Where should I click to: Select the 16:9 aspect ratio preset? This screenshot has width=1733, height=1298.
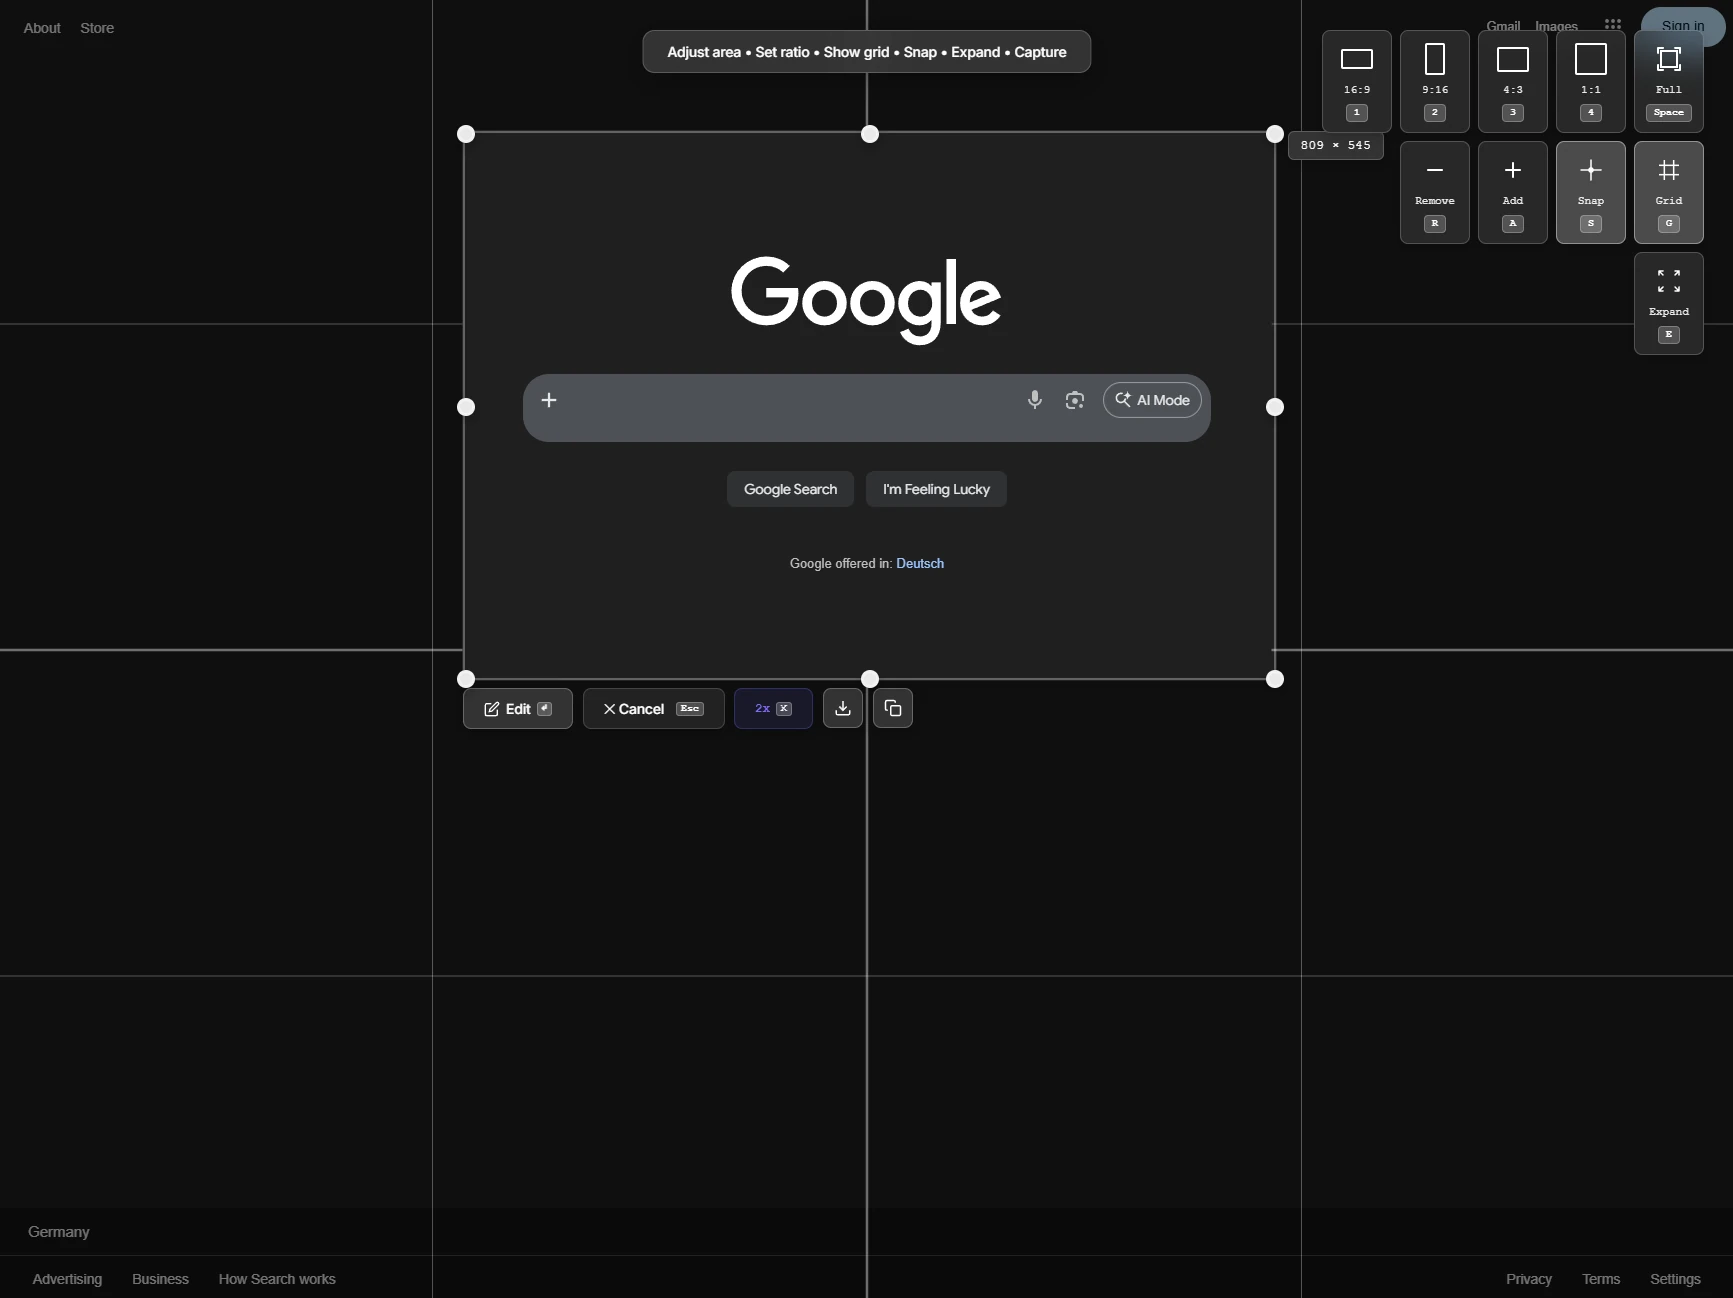[1356, 80]
